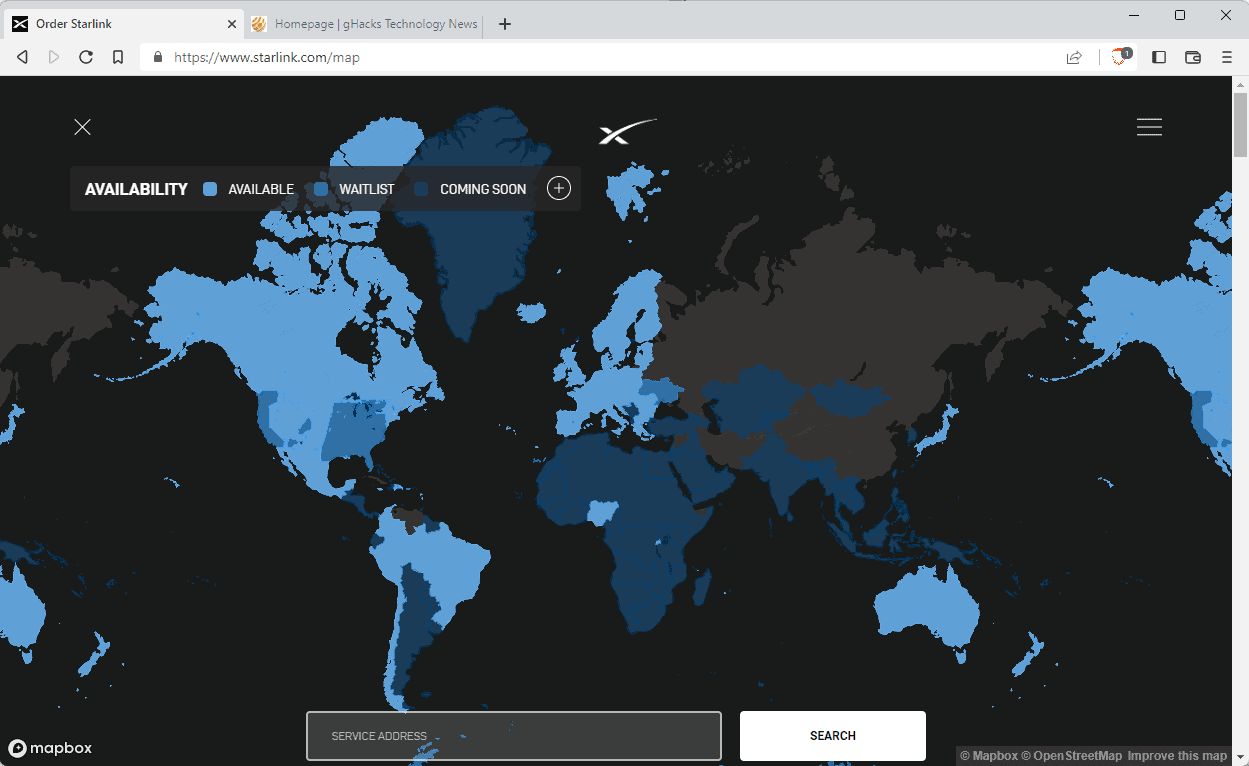Open the Improve this map link
The height and width of the screenshot is (766, 1249).
[x=1176, y=756]
